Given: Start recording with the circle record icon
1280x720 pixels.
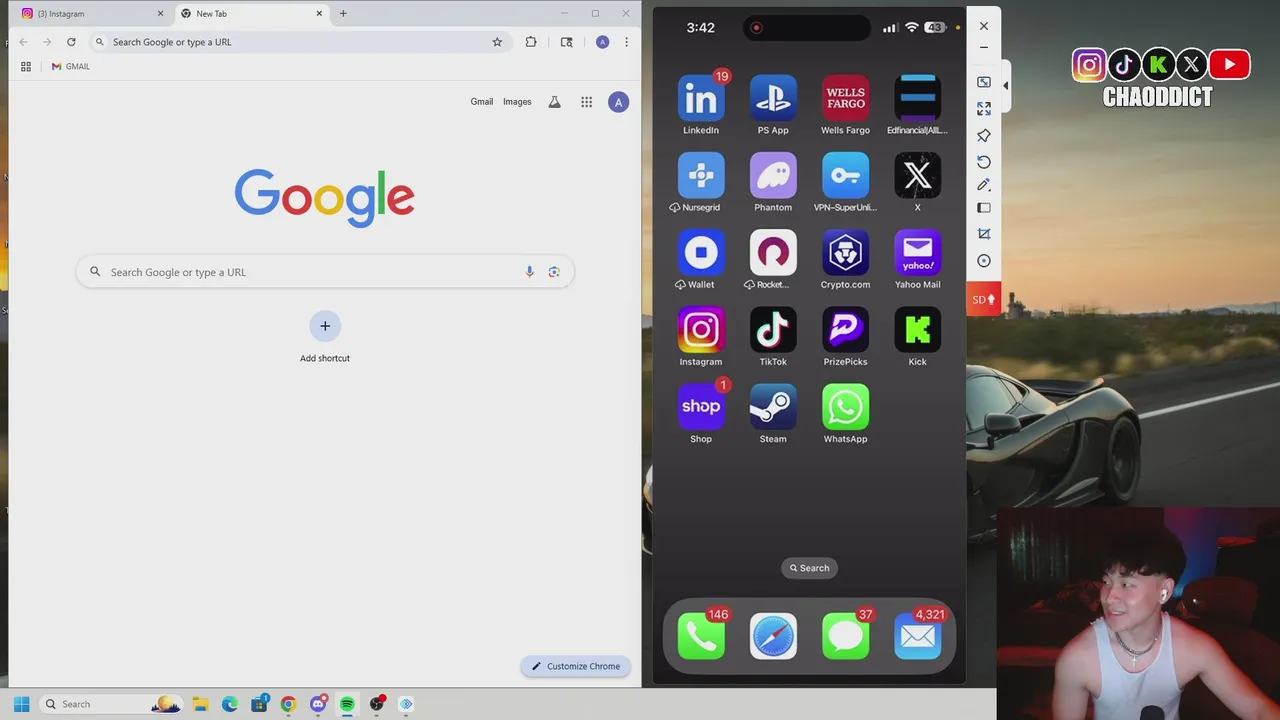Looking at the screenshot, I should pyautogui.click(x=984, y=261).
